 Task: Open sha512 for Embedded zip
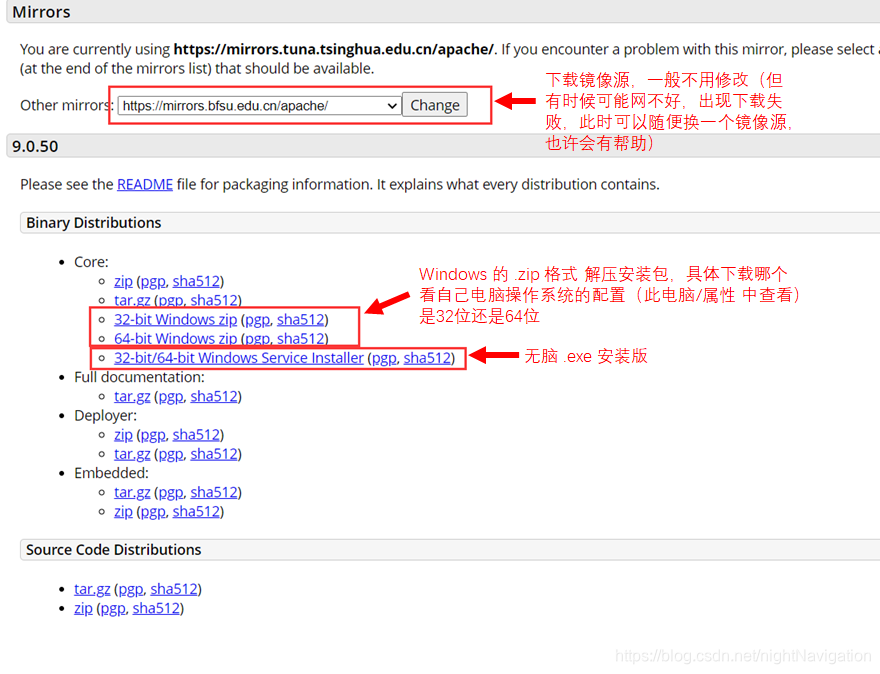pos(196,512)
